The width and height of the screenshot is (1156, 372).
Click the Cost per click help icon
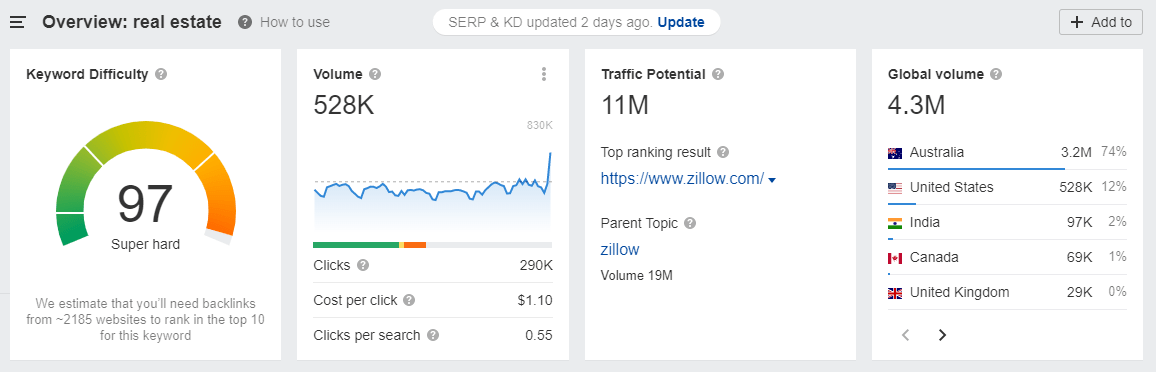(x=409, y=301)
